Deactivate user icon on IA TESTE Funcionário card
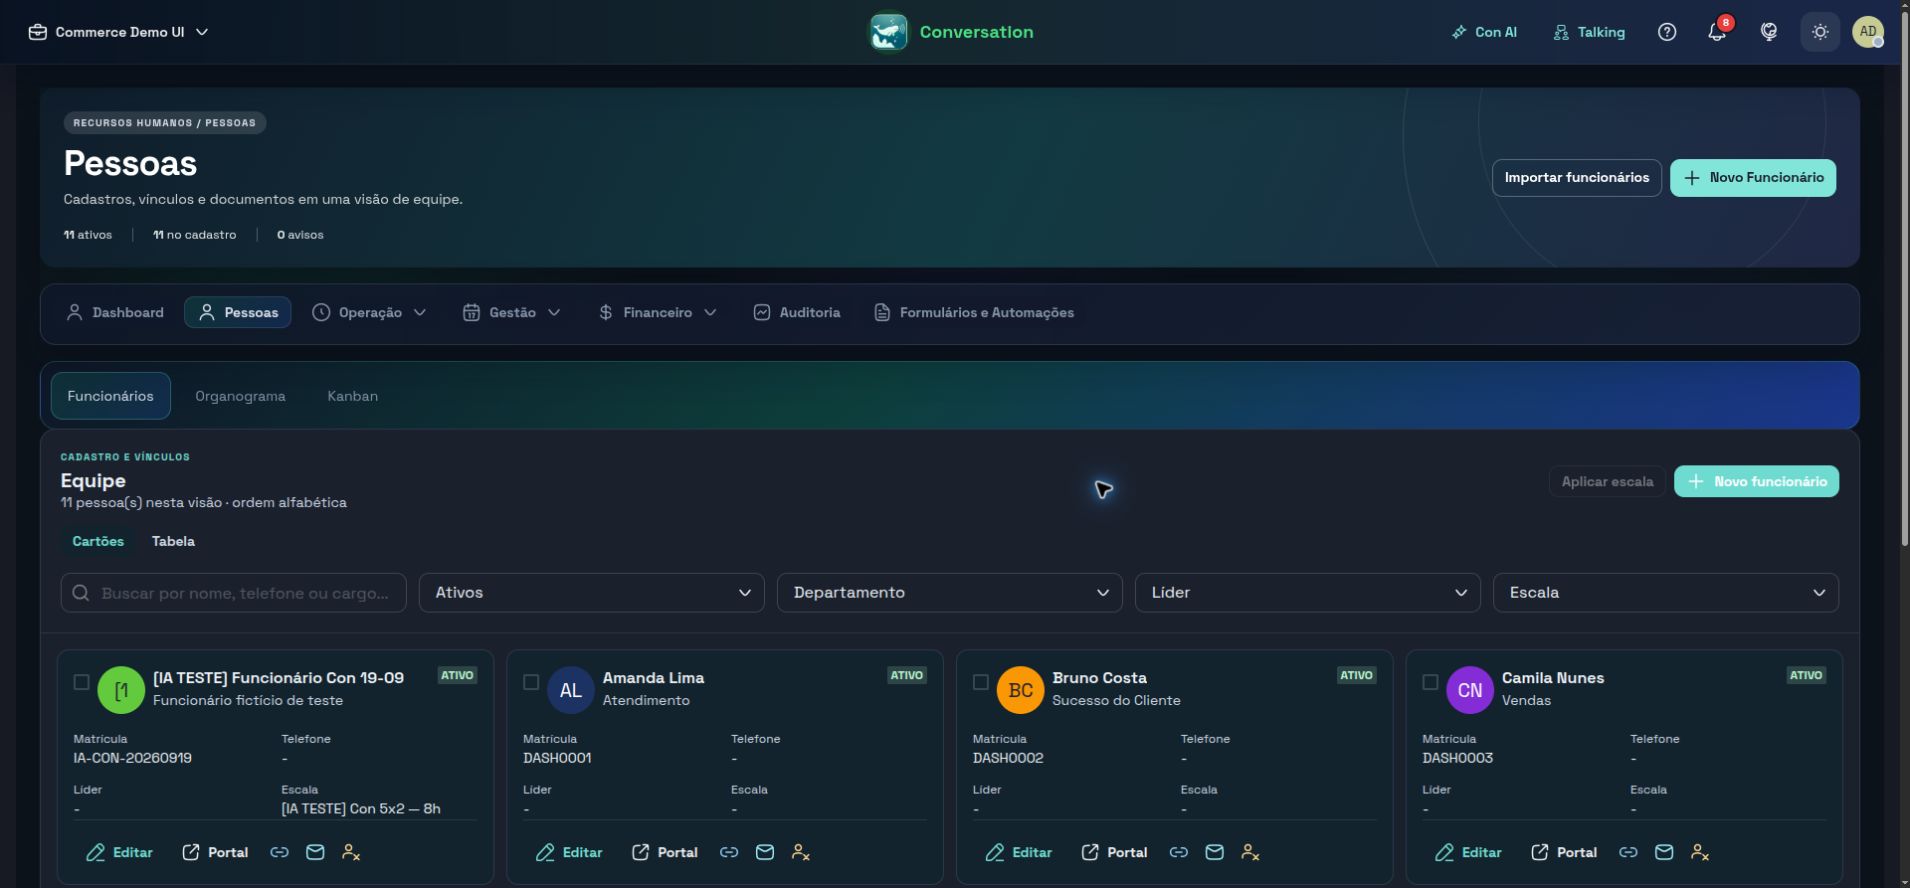The image size is (1910, 888). (x=351, y=852)
